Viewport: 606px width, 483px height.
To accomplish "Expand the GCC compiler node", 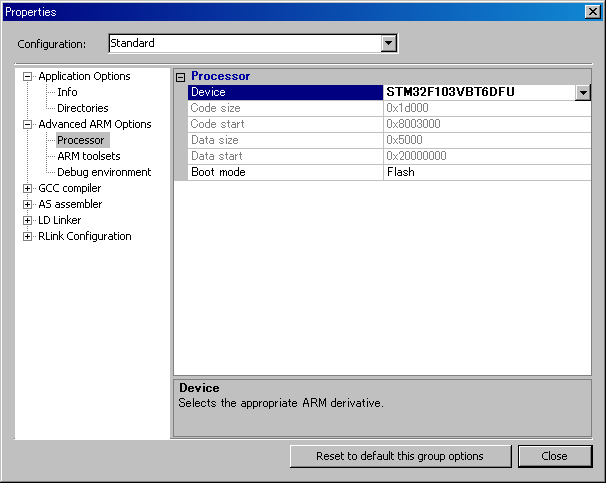I will (x=28, y=188).
